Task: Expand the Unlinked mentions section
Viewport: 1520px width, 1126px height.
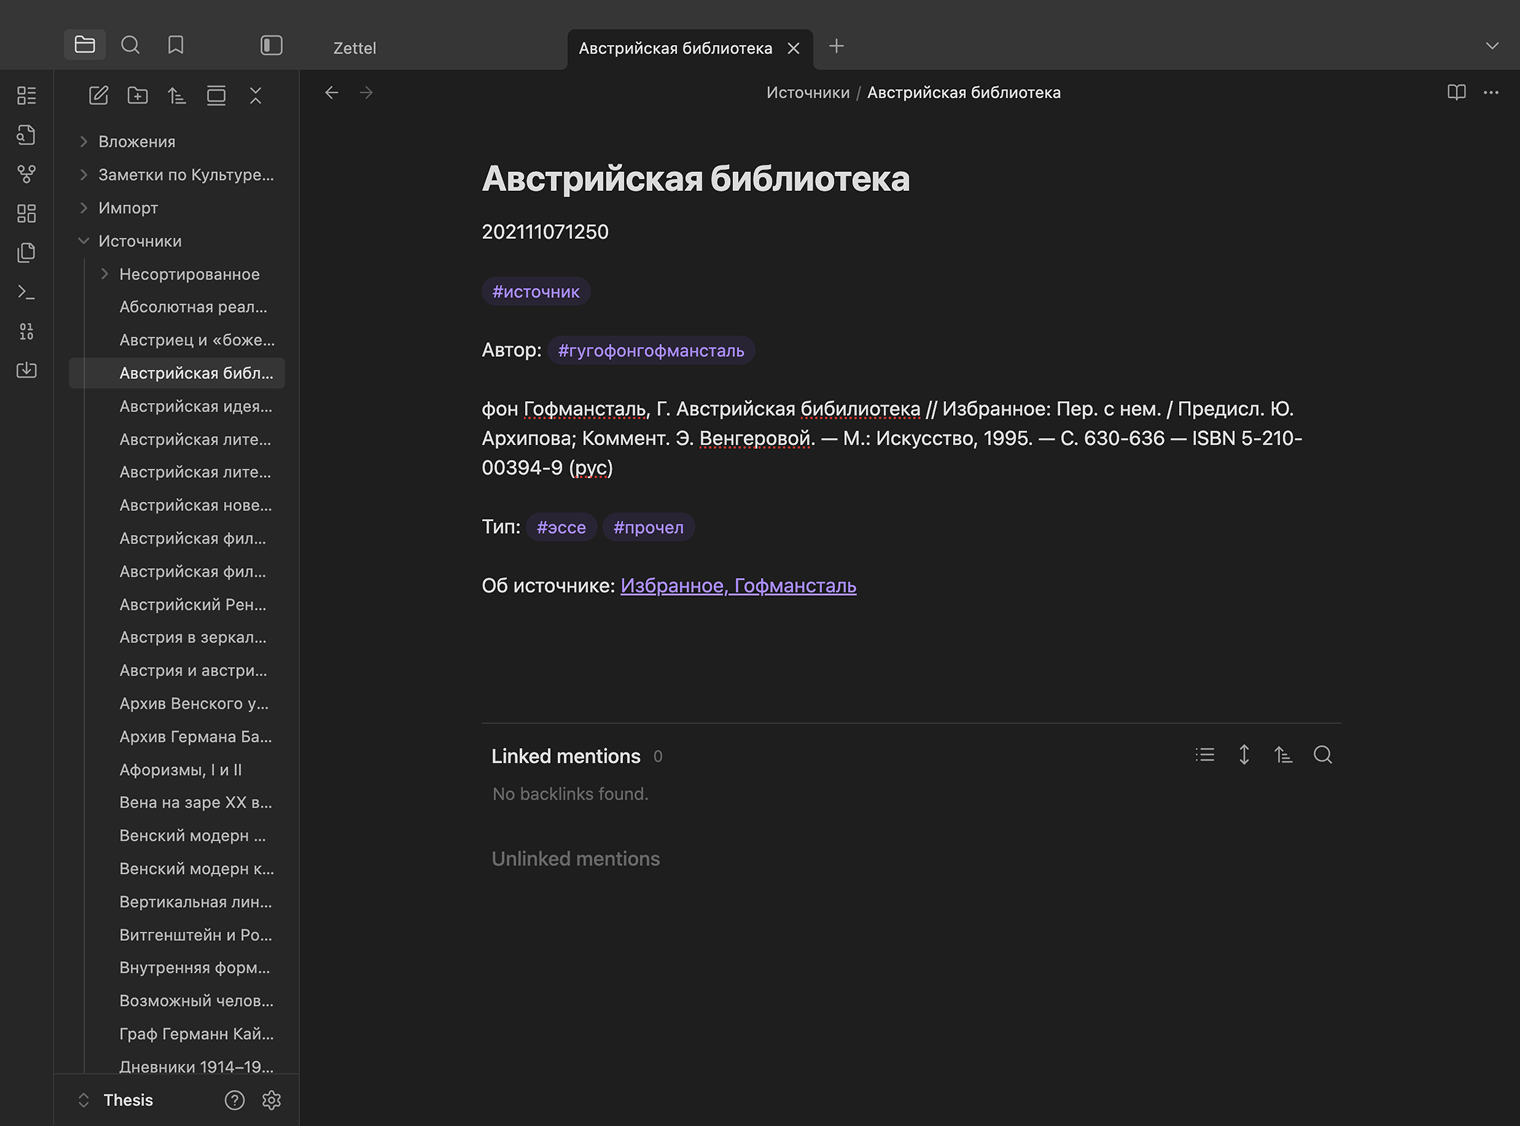Action: pos(575,859)
